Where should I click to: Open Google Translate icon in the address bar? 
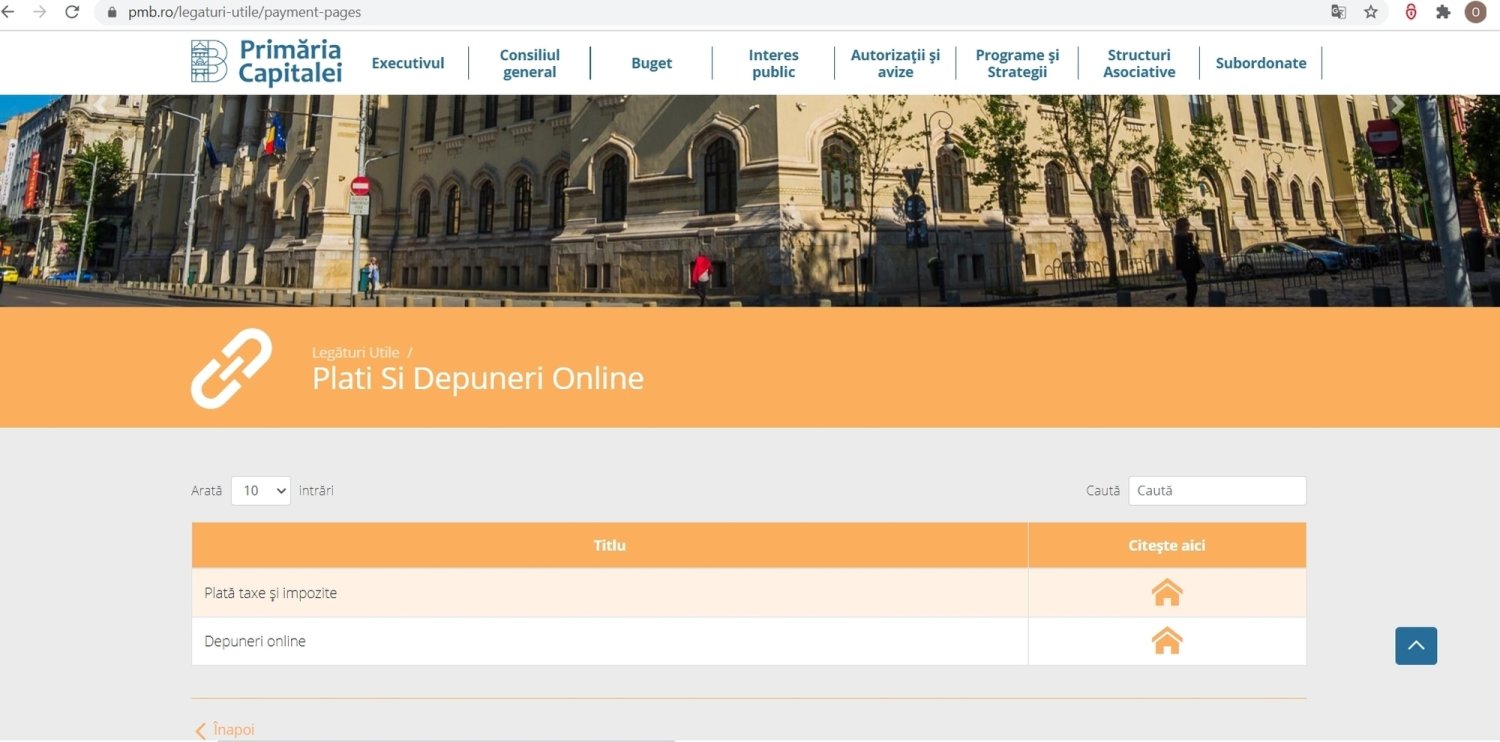click(x=1338, y=12)
